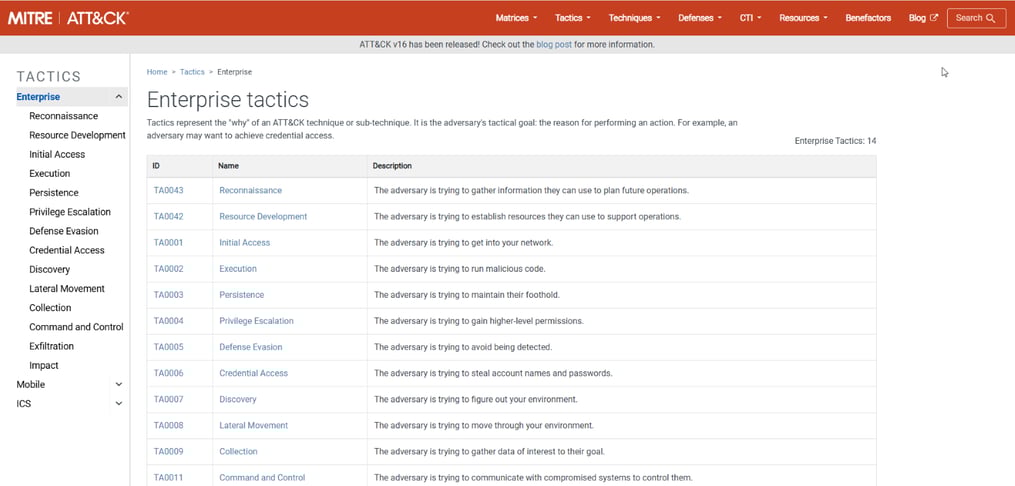
Task: Expand the ICS sidebar section
Action: [118, 404]
